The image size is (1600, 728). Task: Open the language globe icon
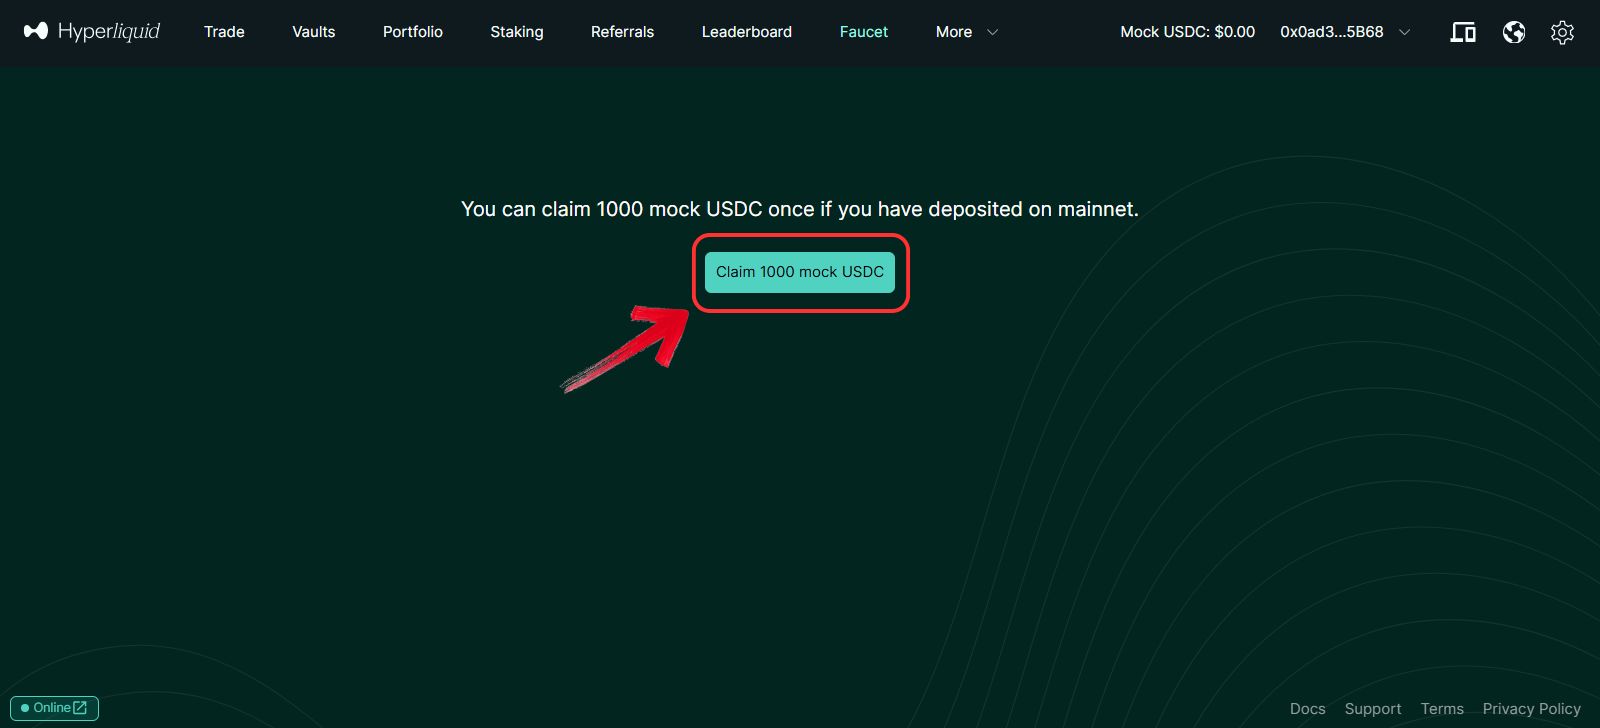(1514, 32)
